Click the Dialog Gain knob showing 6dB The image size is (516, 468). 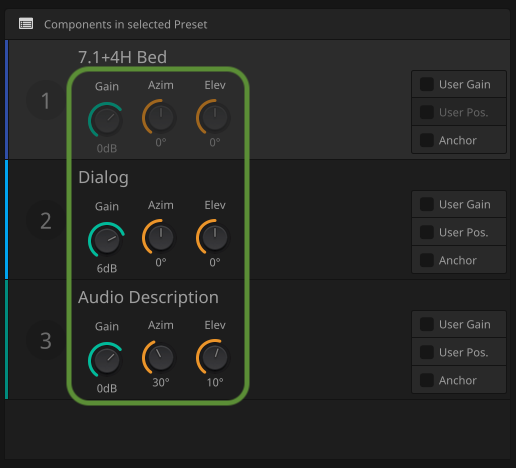click(107, 240)
